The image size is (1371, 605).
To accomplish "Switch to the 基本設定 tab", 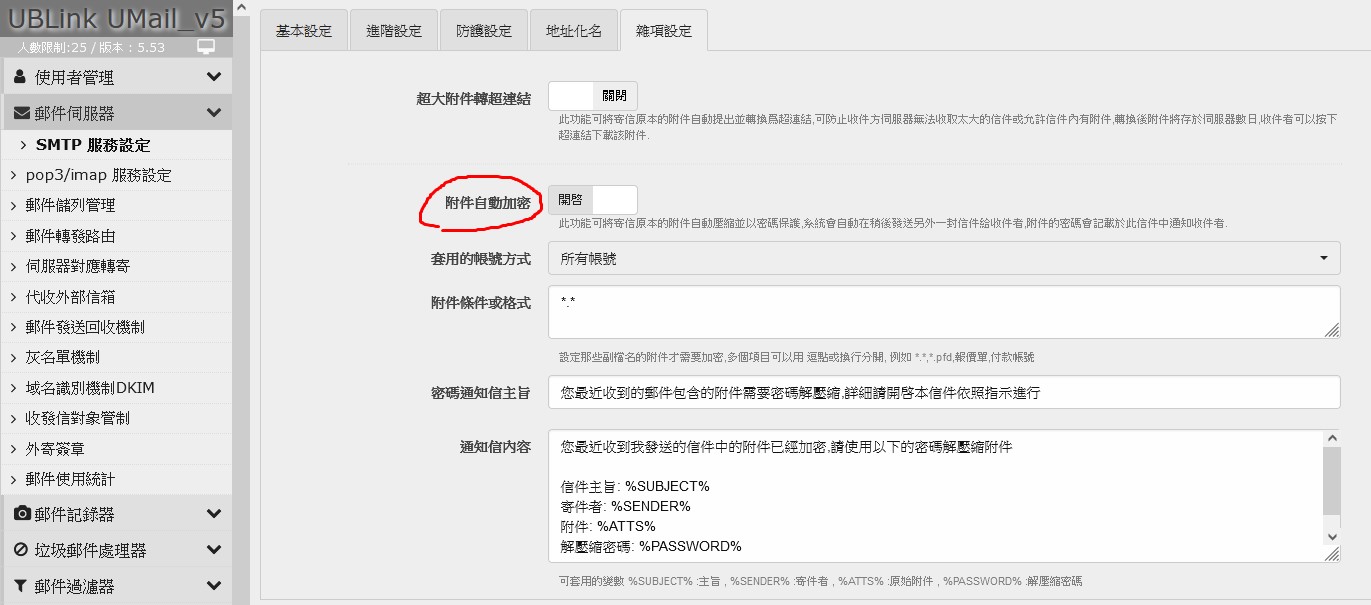I will click(x=303, y=31).
